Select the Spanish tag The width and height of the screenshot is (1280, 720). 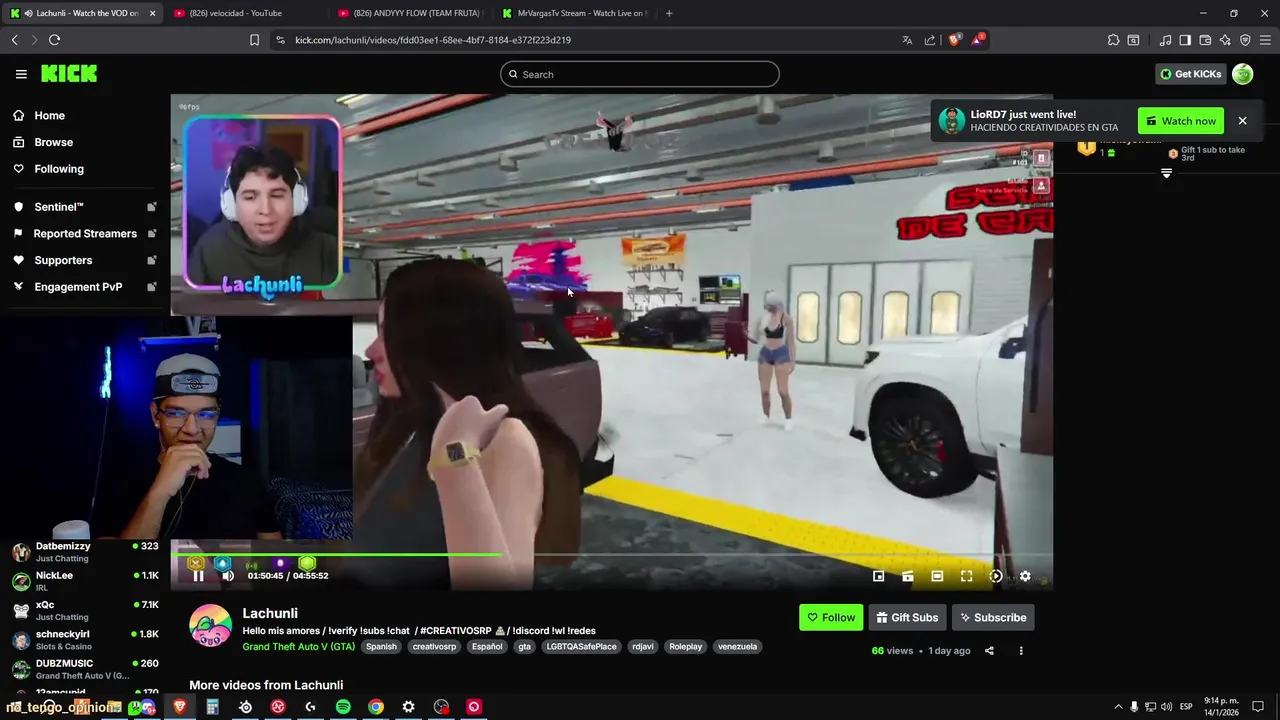381,647
